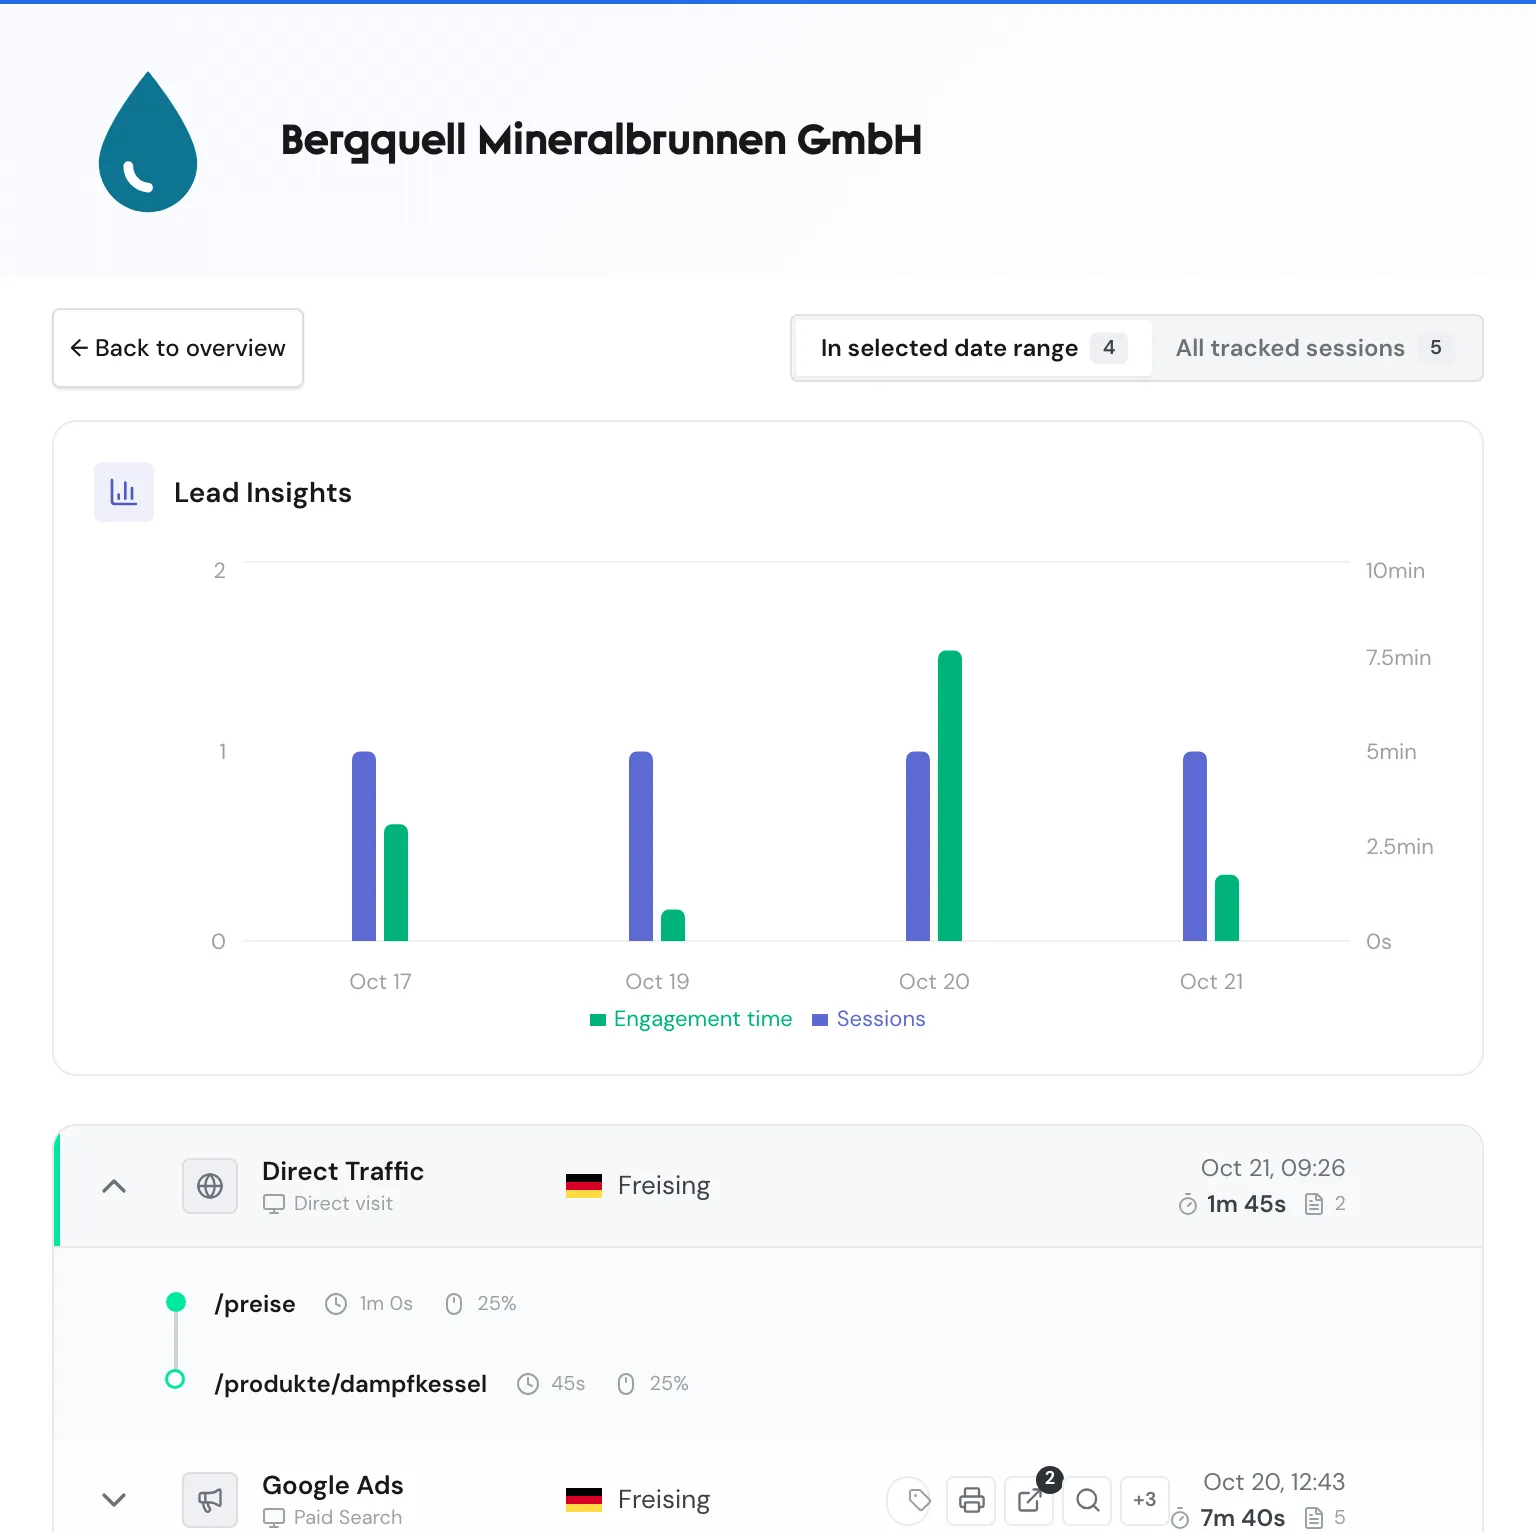The height and width of the screenshot is (1532, 1536).
Task: Click the 7m 40s session duration
Action: (1243, 1518)
